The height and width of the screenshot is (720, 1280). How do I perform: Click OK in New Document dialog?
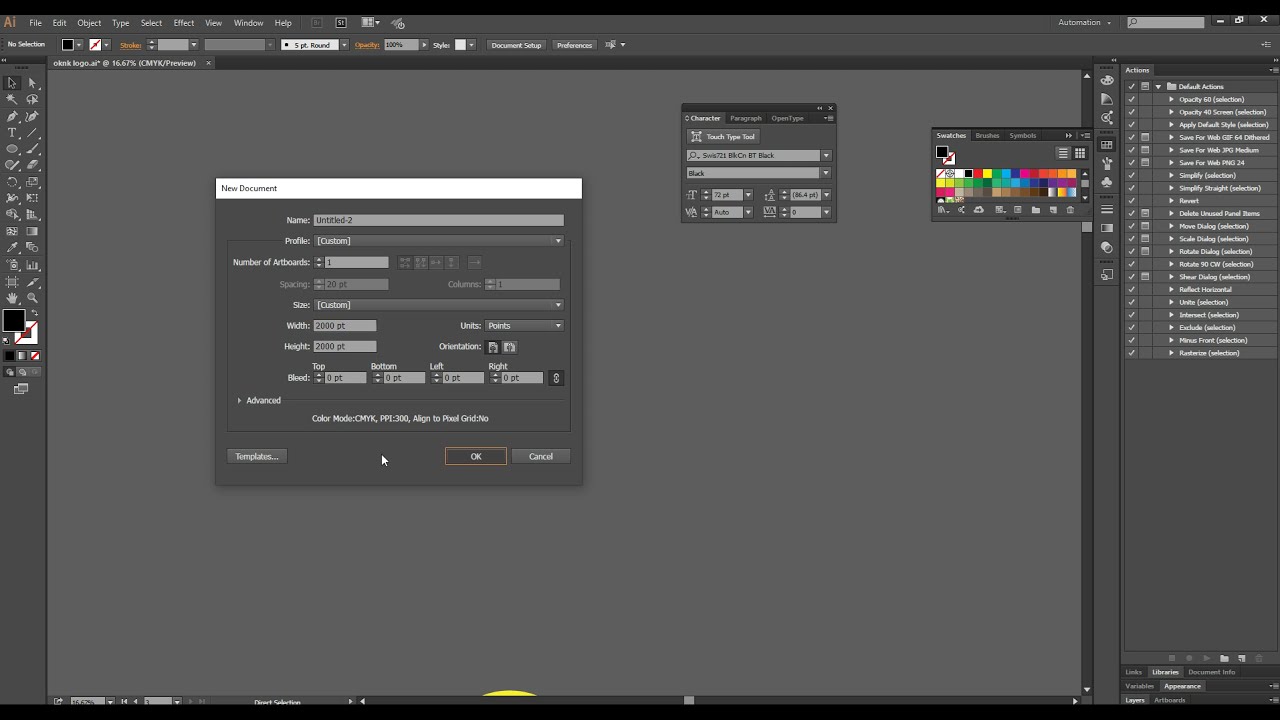tap(476, 457)
